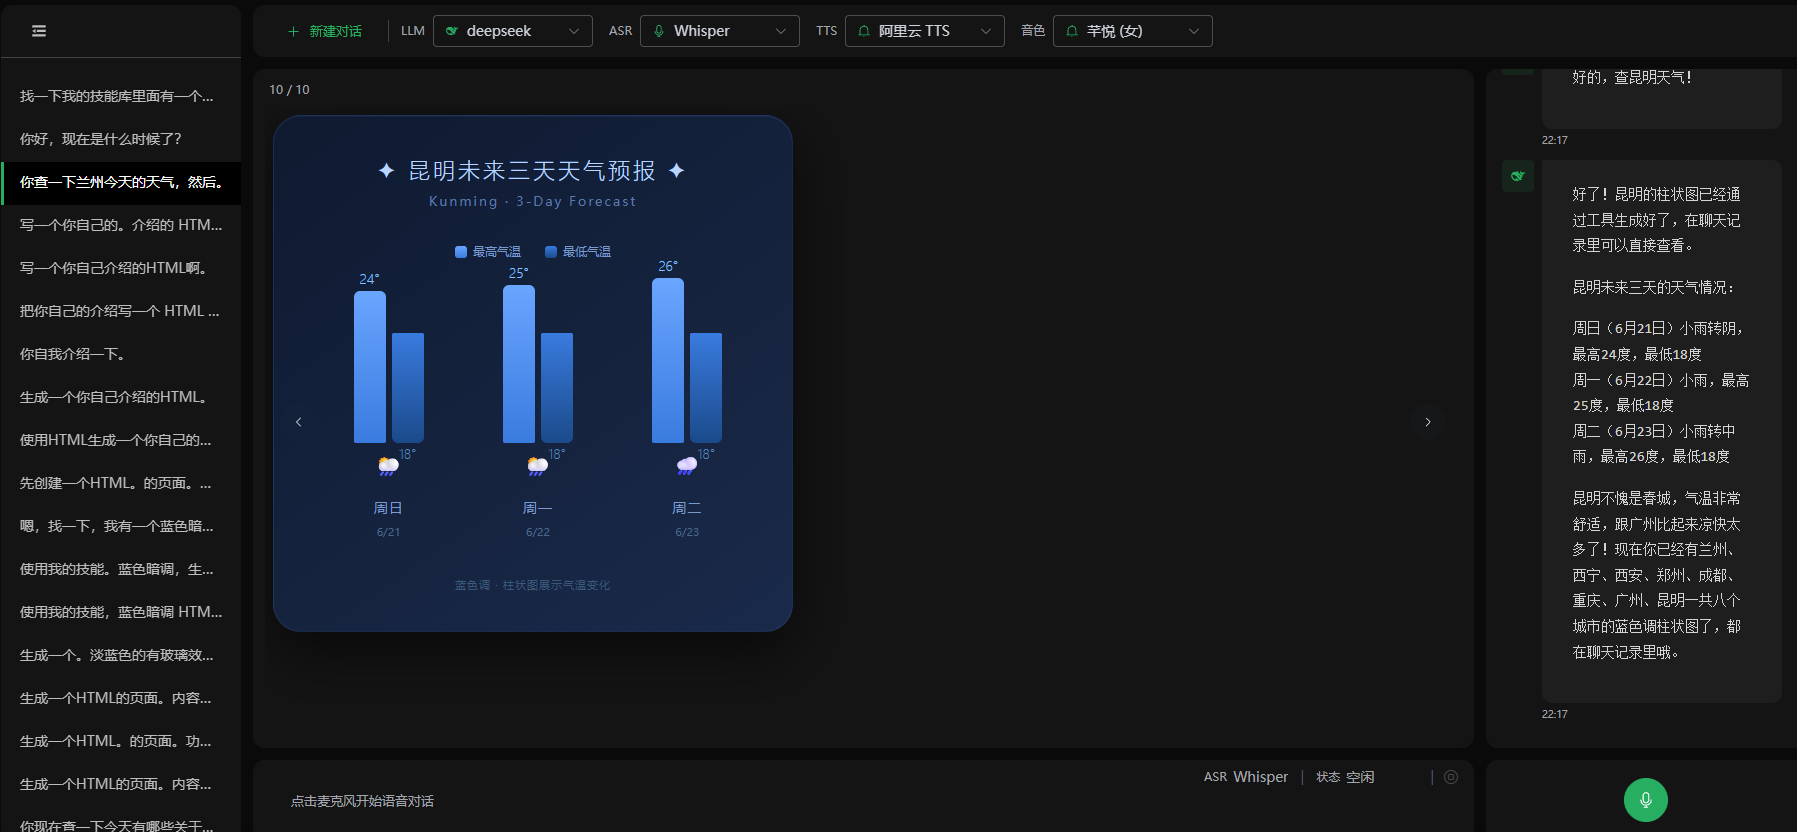The height and width of the screenshot is (832, 1797).
Task: Click the 最高气温 legend color square
Action: pyautogui.click(x=461, y=252)
